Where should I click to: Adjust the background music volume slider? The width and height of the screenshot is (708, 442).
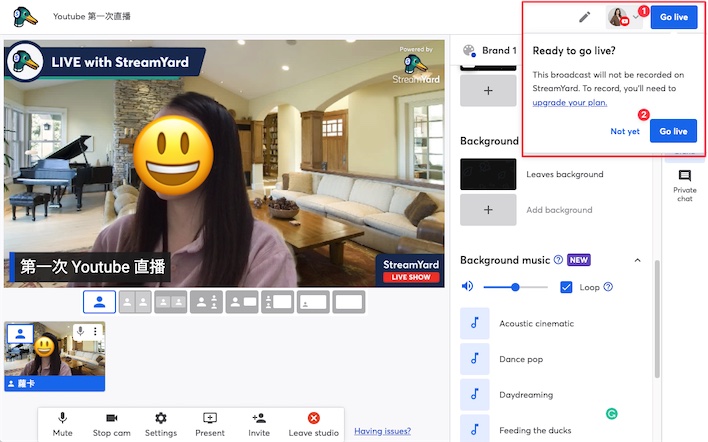515,287
